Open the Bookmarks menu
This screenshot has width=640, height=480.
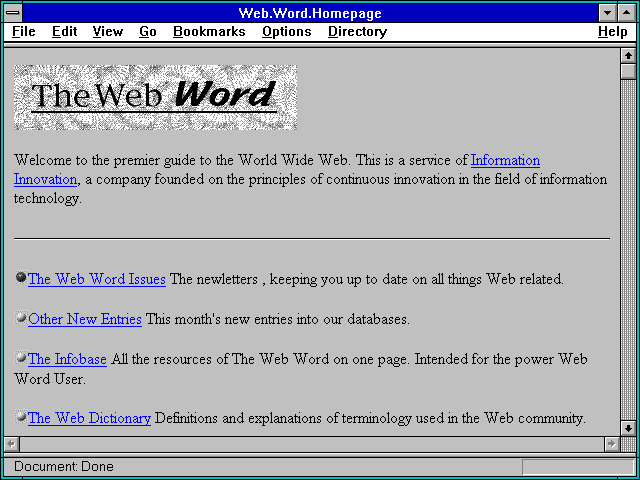click(x=209, y=31)
